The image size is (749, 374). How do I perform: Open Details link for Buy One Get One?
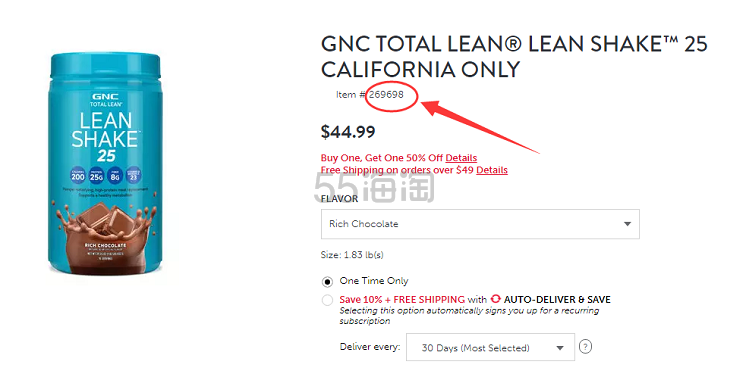461,158
